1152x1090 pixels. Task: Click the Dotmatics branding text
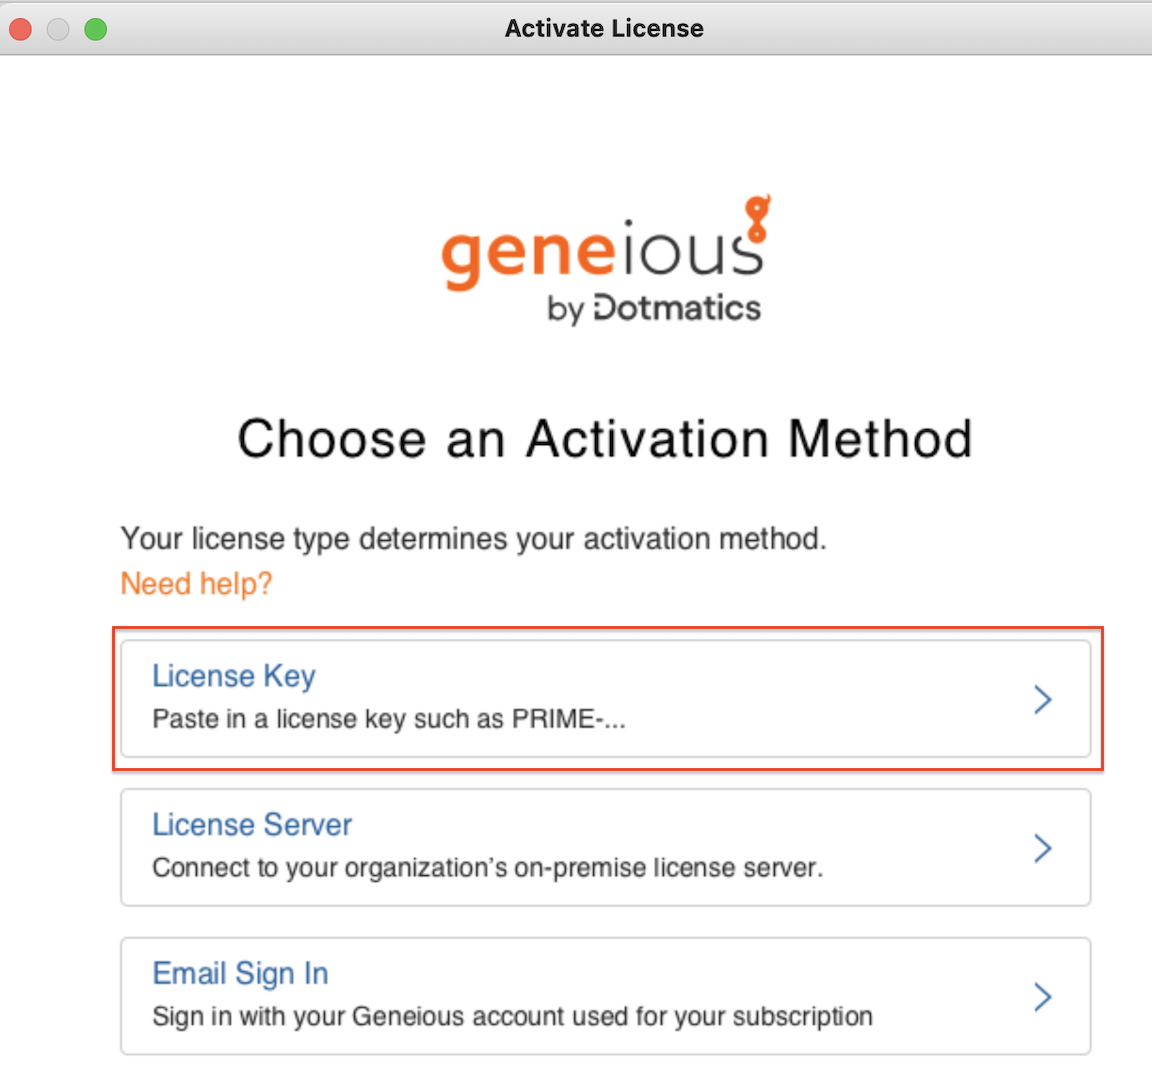(x=655, y=309)
